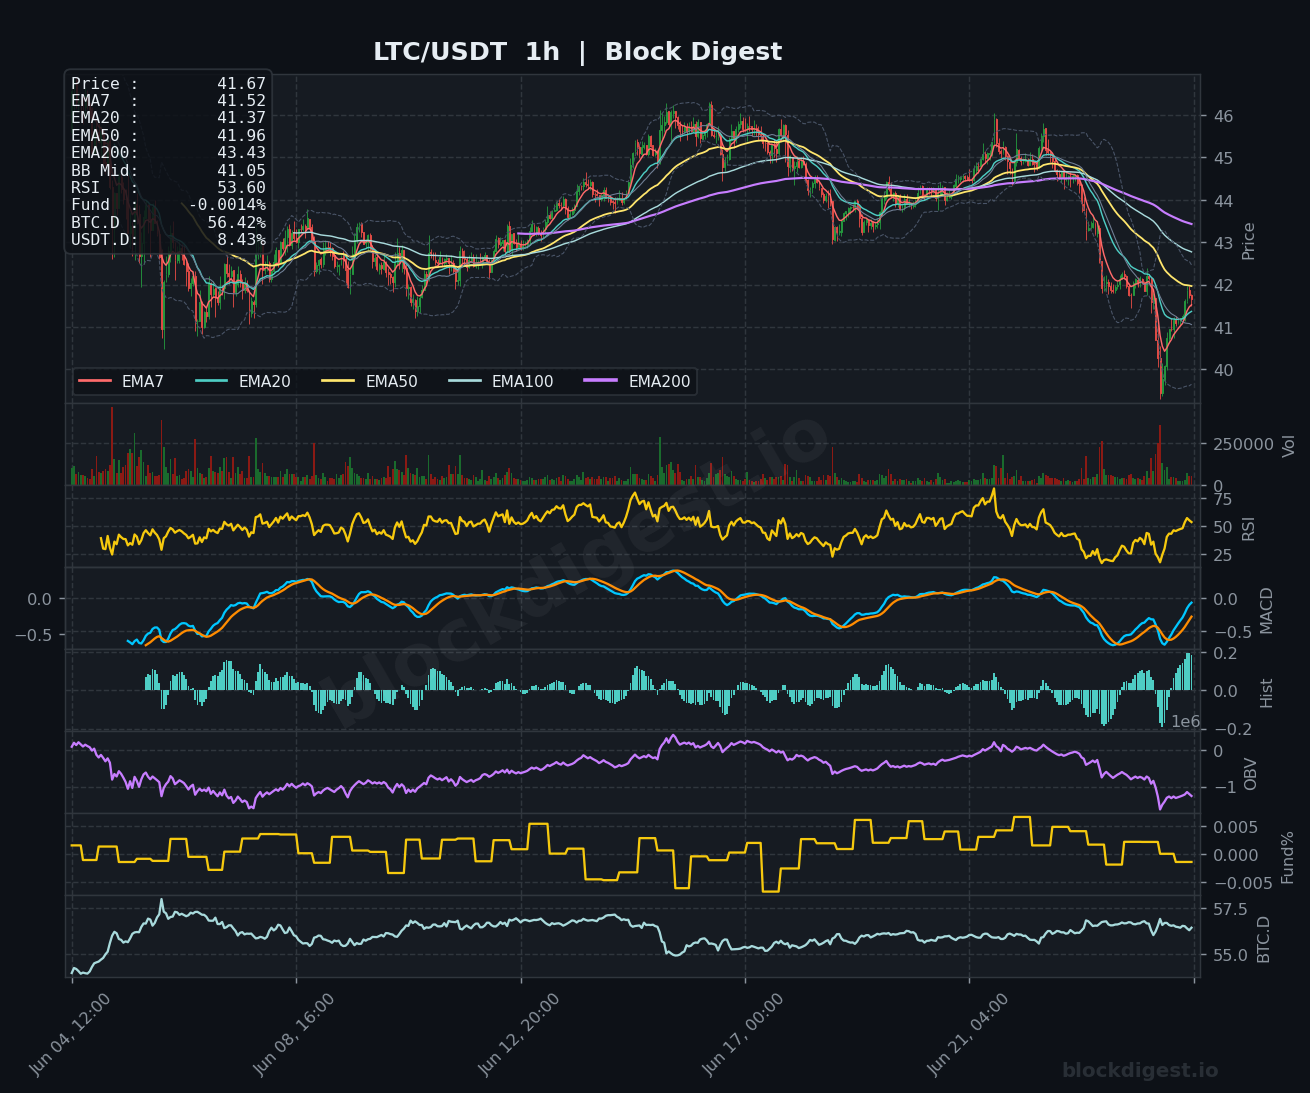Image resolution: width=1310 pixels, height=1093 pixels.
Task: Click the EMA200 legend label
Action: point(660,382)
